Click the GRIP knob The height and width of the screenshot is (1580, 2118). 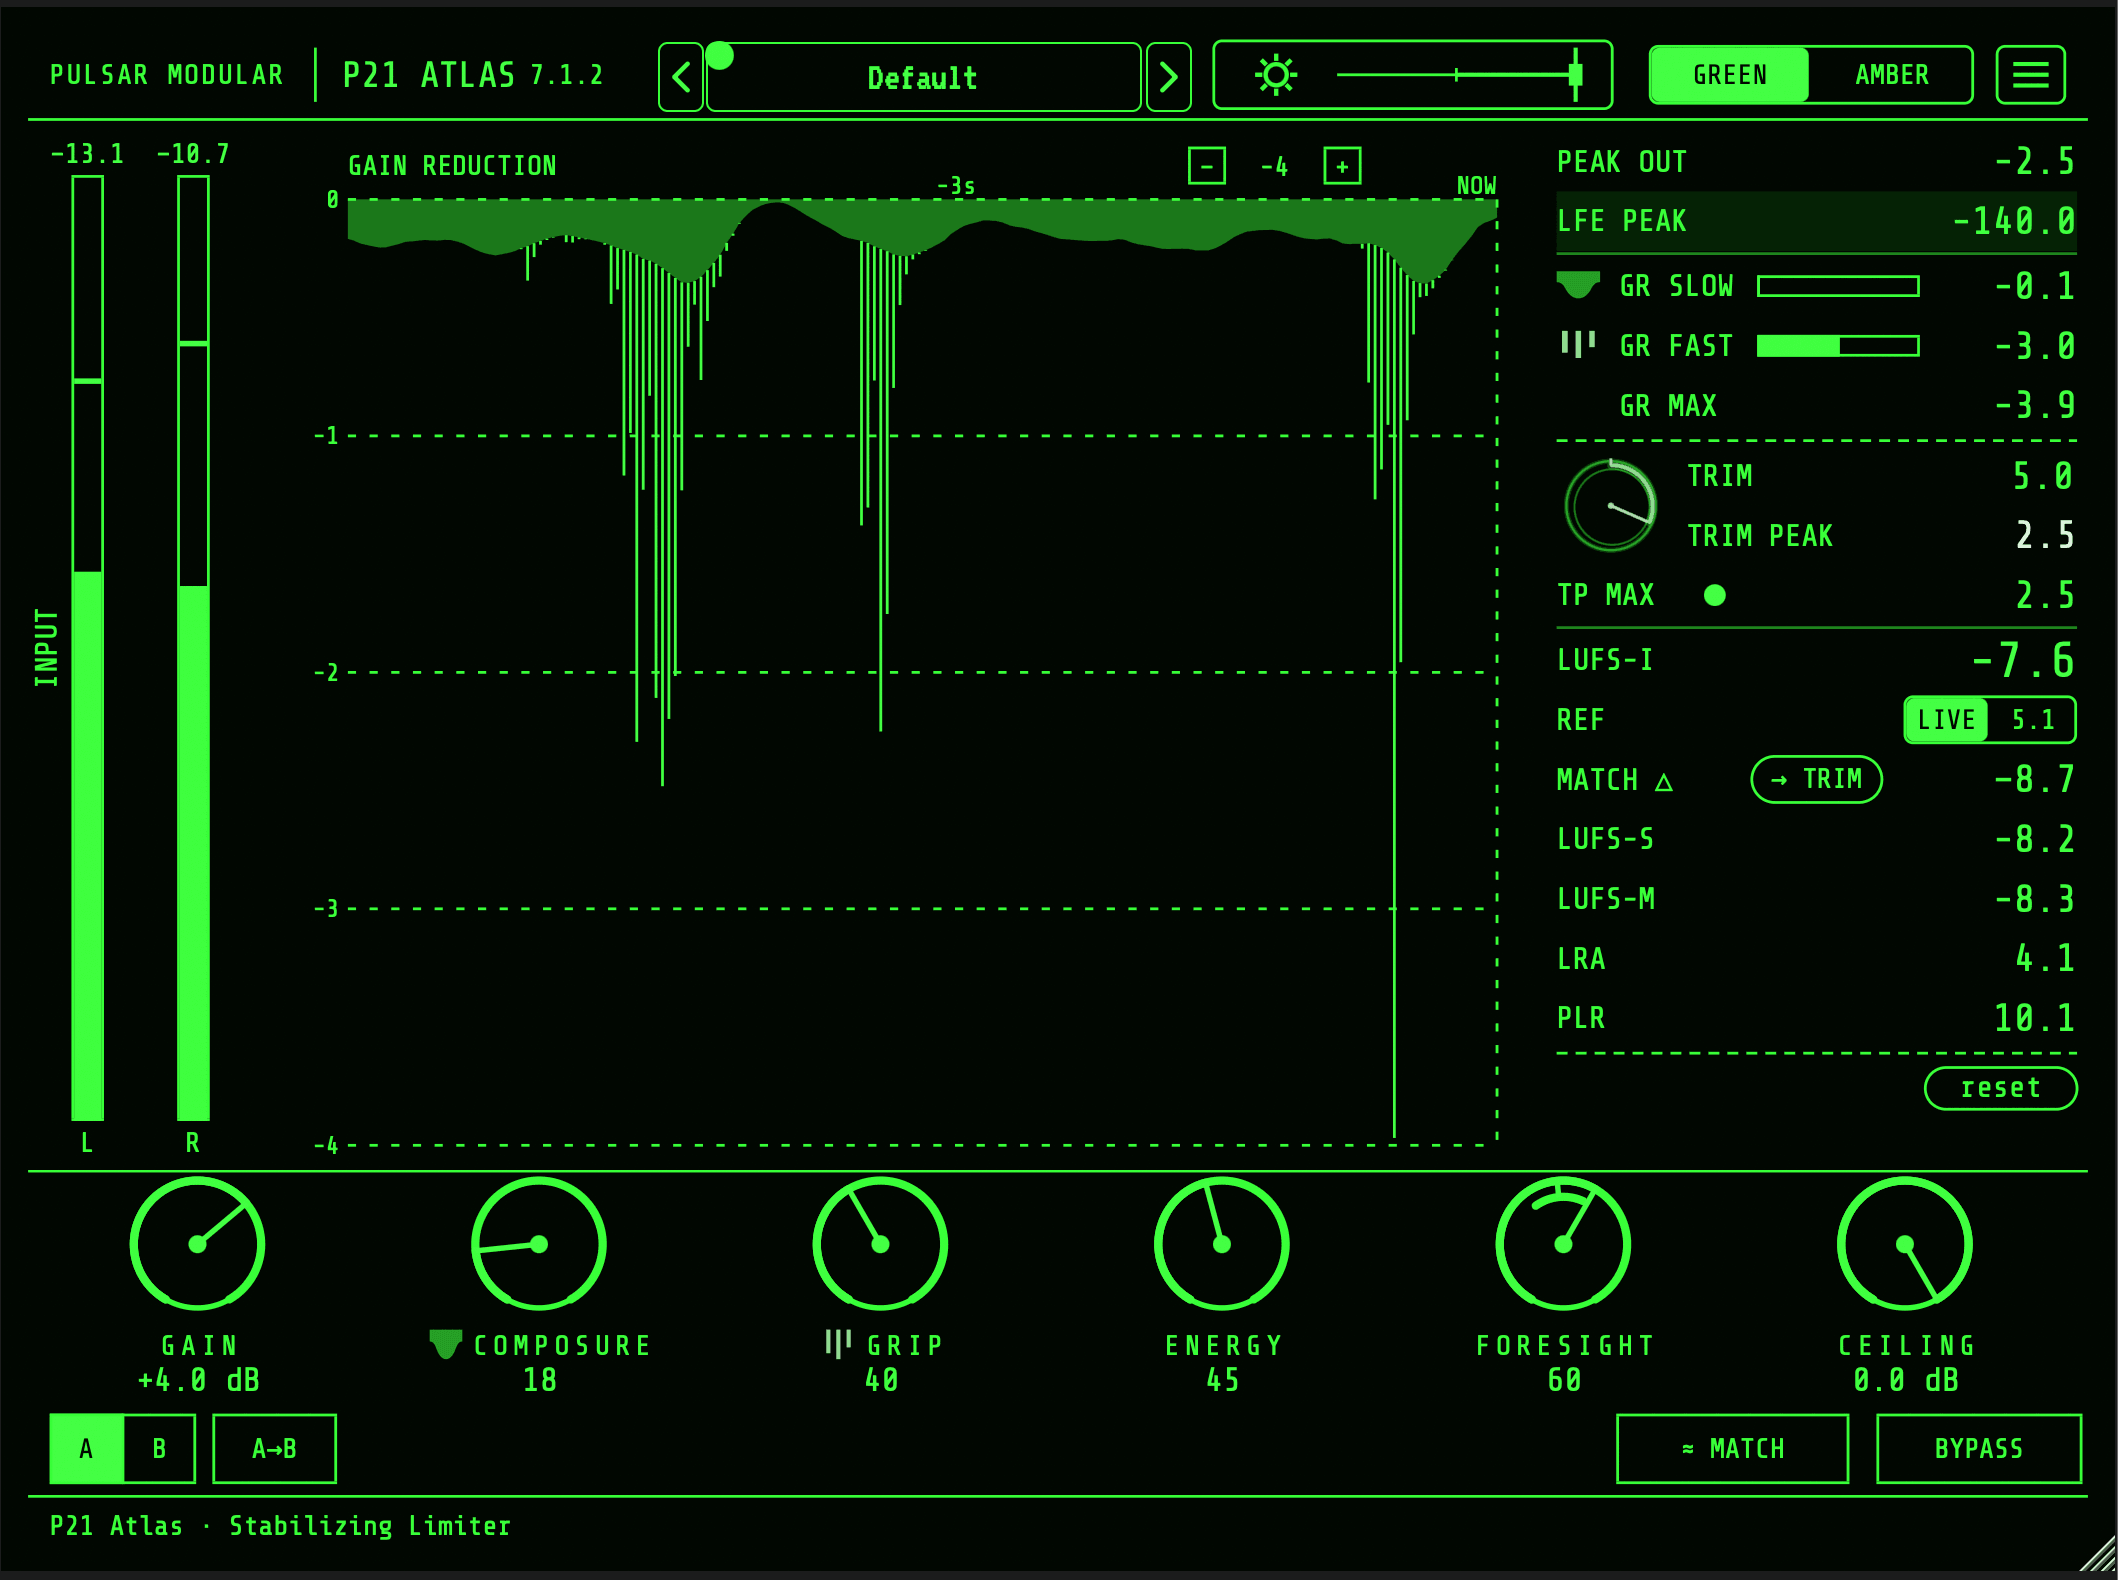pos(880,1244)
